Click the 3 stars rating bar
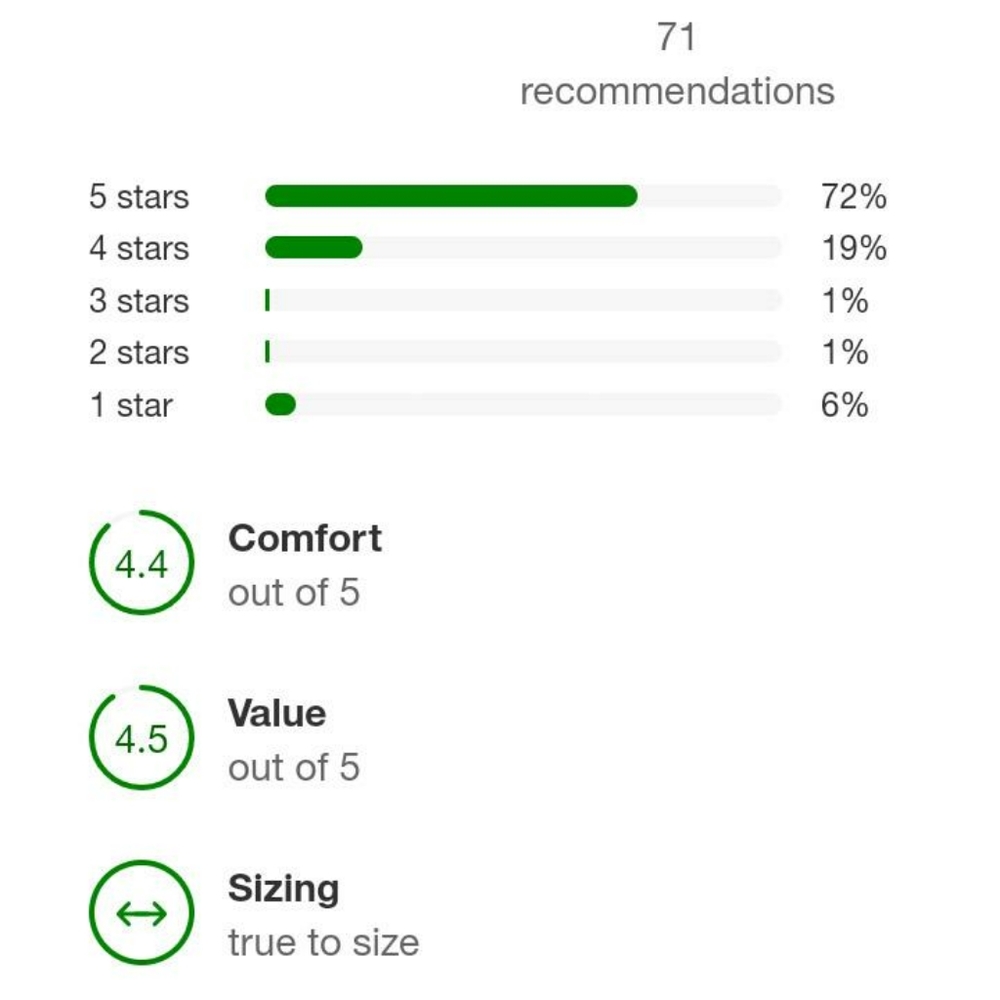This screenshot has width=1000, height=1000. pyautogui.click(x=522, y=301)
